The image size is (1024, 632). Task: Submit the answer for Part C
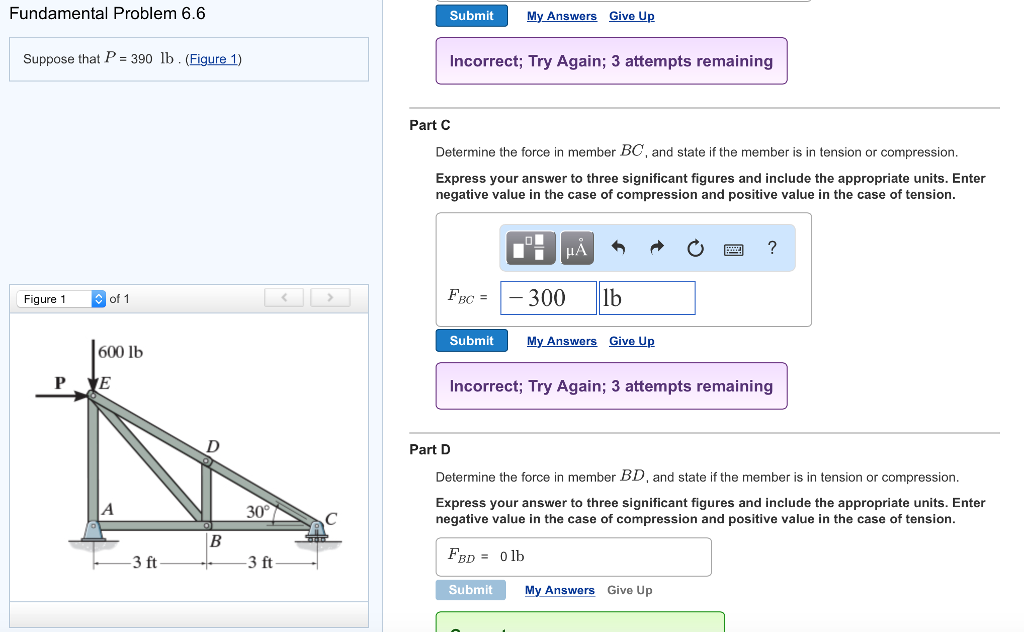click(x=471, y=340)
